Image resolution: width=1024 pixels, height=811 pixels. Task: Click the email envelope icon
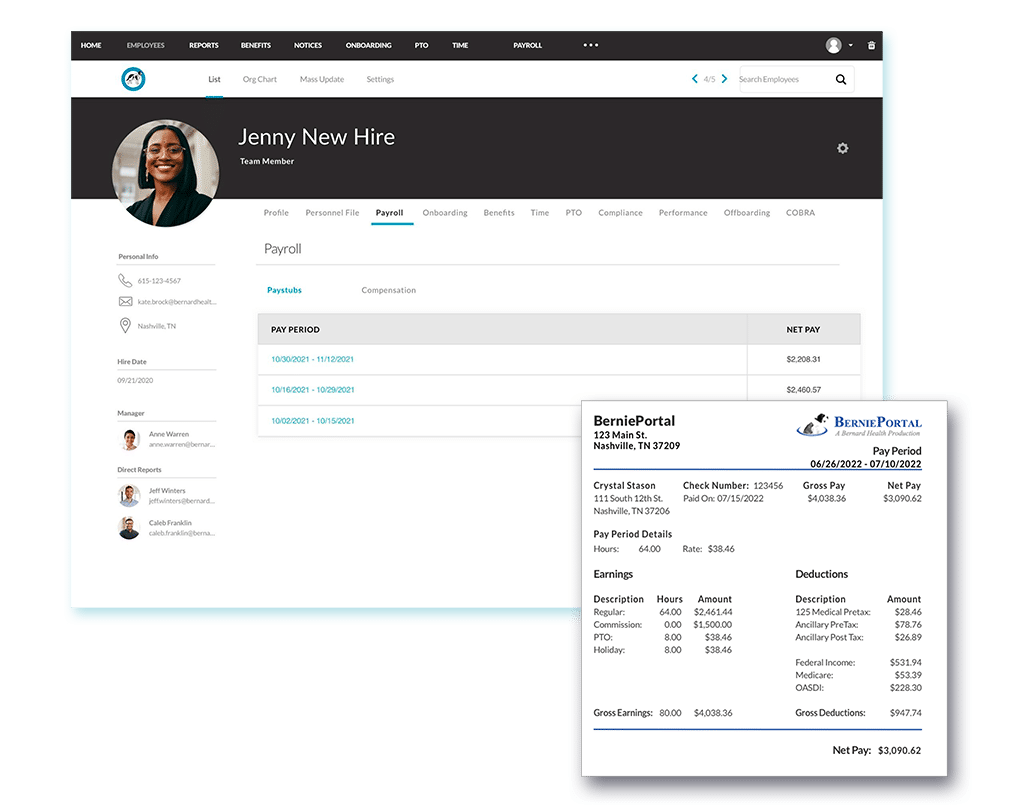(125, 302)
